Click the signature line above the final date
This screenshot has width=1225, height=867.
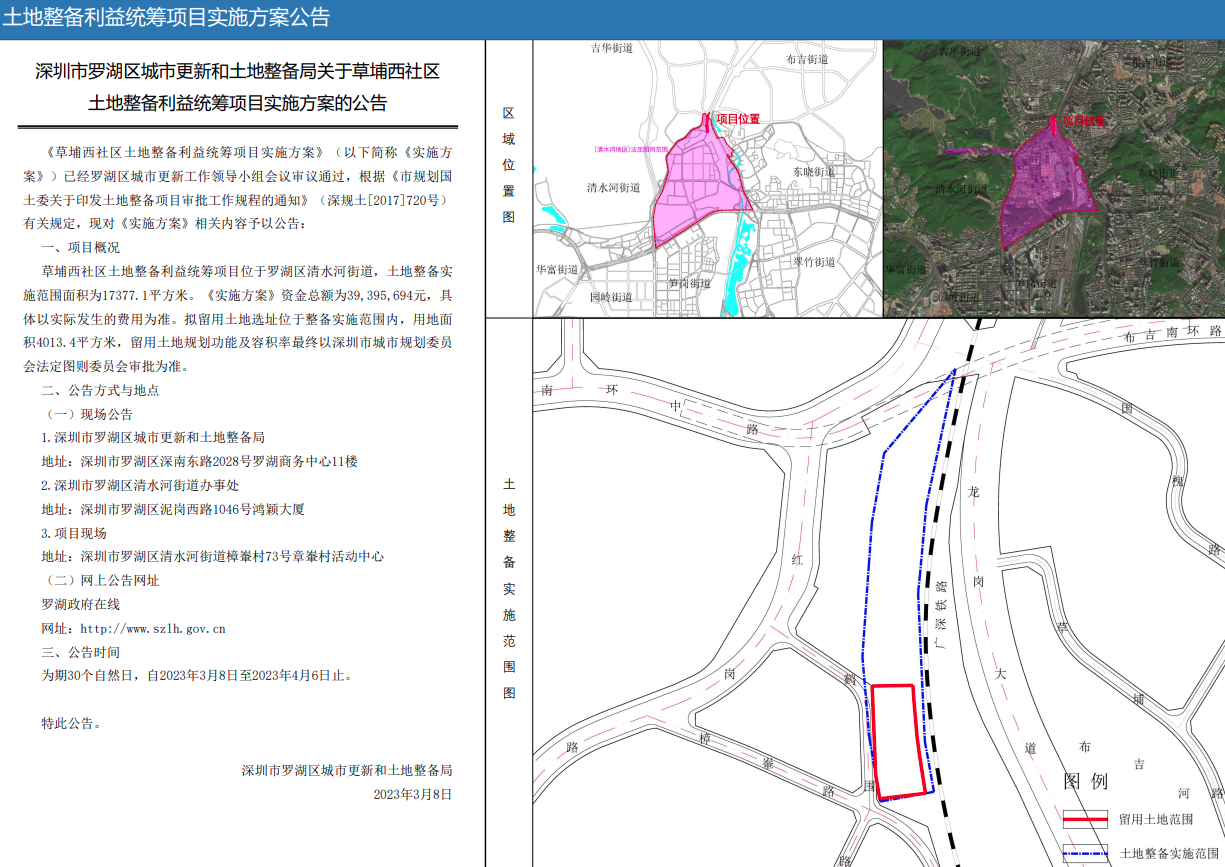coord(347,771)
